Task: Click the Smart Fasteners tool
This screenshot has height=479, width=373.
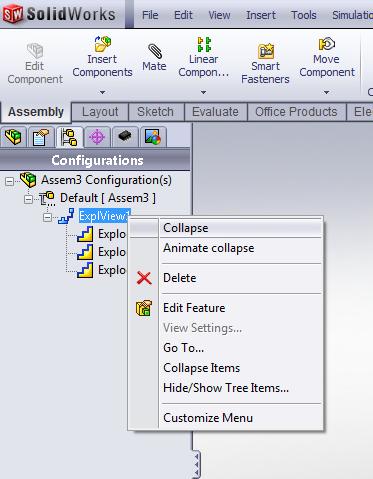Action: [x=265, y=64]
